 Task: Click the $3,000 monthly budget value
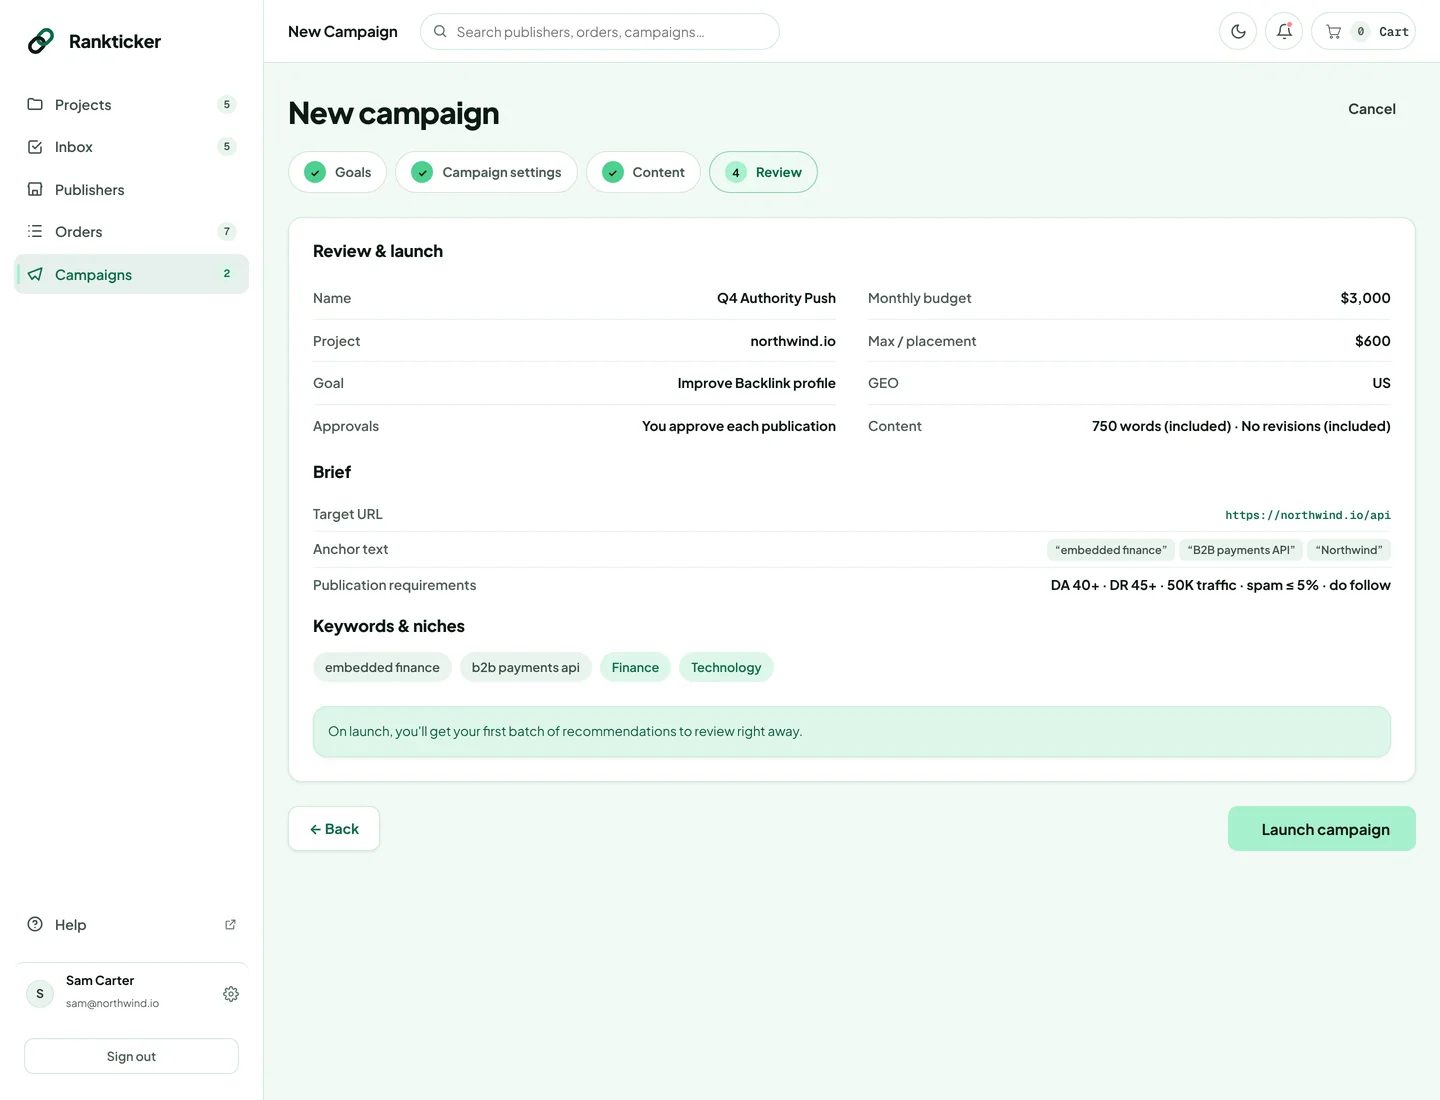click(x=1365, y=298)
